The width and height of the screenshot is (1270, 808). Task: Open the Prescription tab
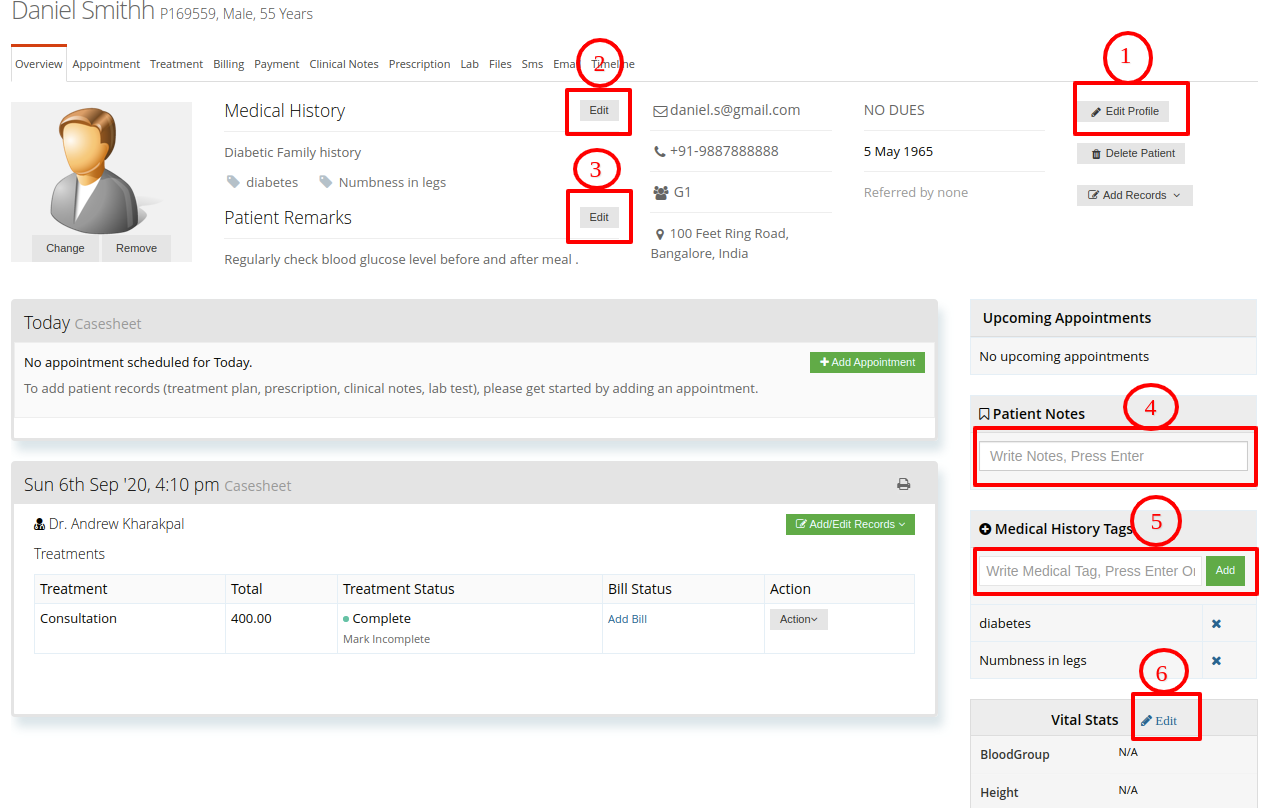pyautogui.click(x=419, y=64)
